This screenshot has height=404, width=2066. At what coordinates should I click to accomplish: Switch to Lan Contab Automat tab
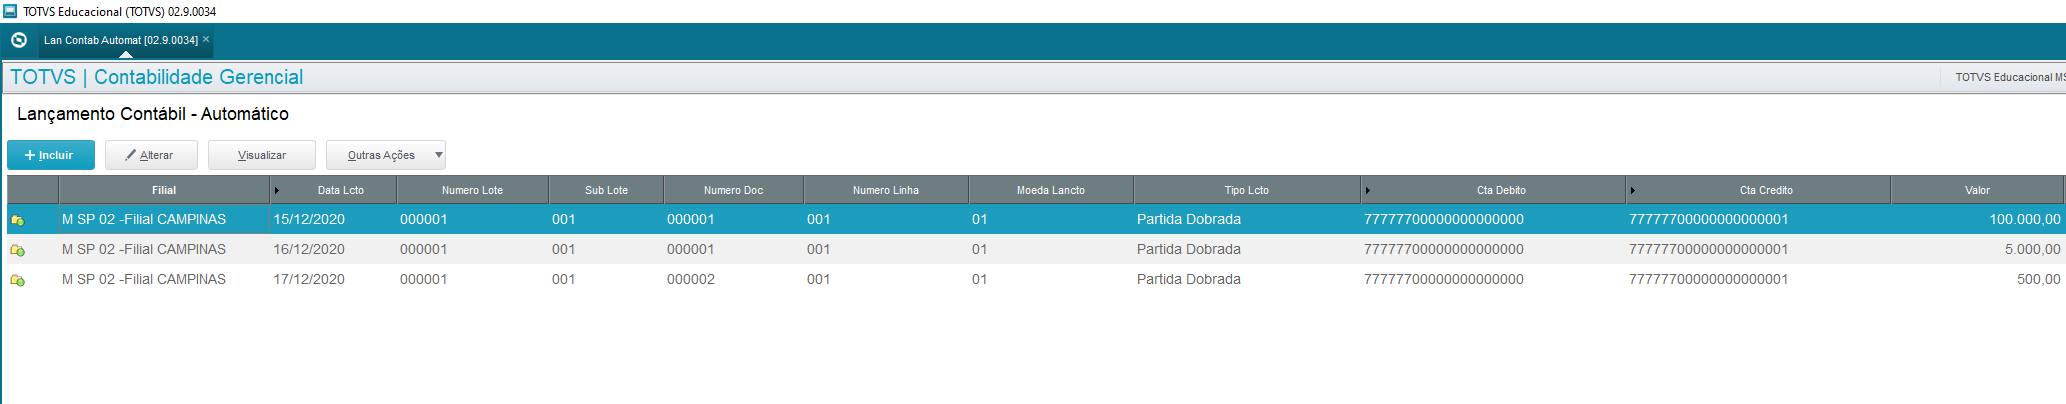[121, 40]
